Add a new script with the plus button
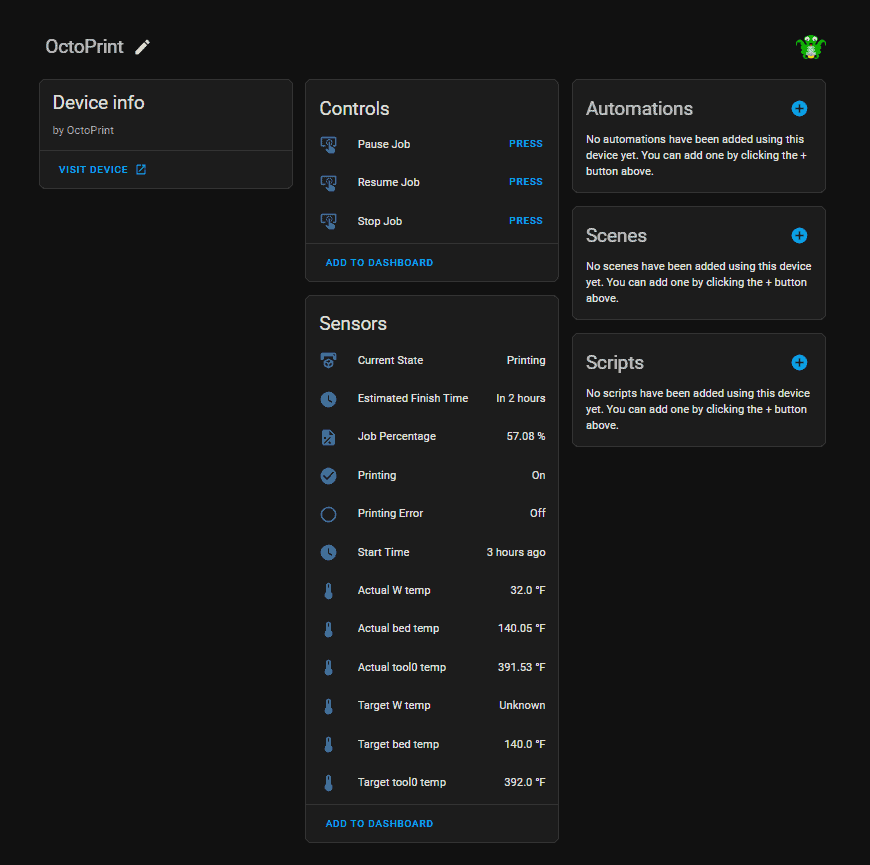Screen dimensions: 870x865 [799, 363]
